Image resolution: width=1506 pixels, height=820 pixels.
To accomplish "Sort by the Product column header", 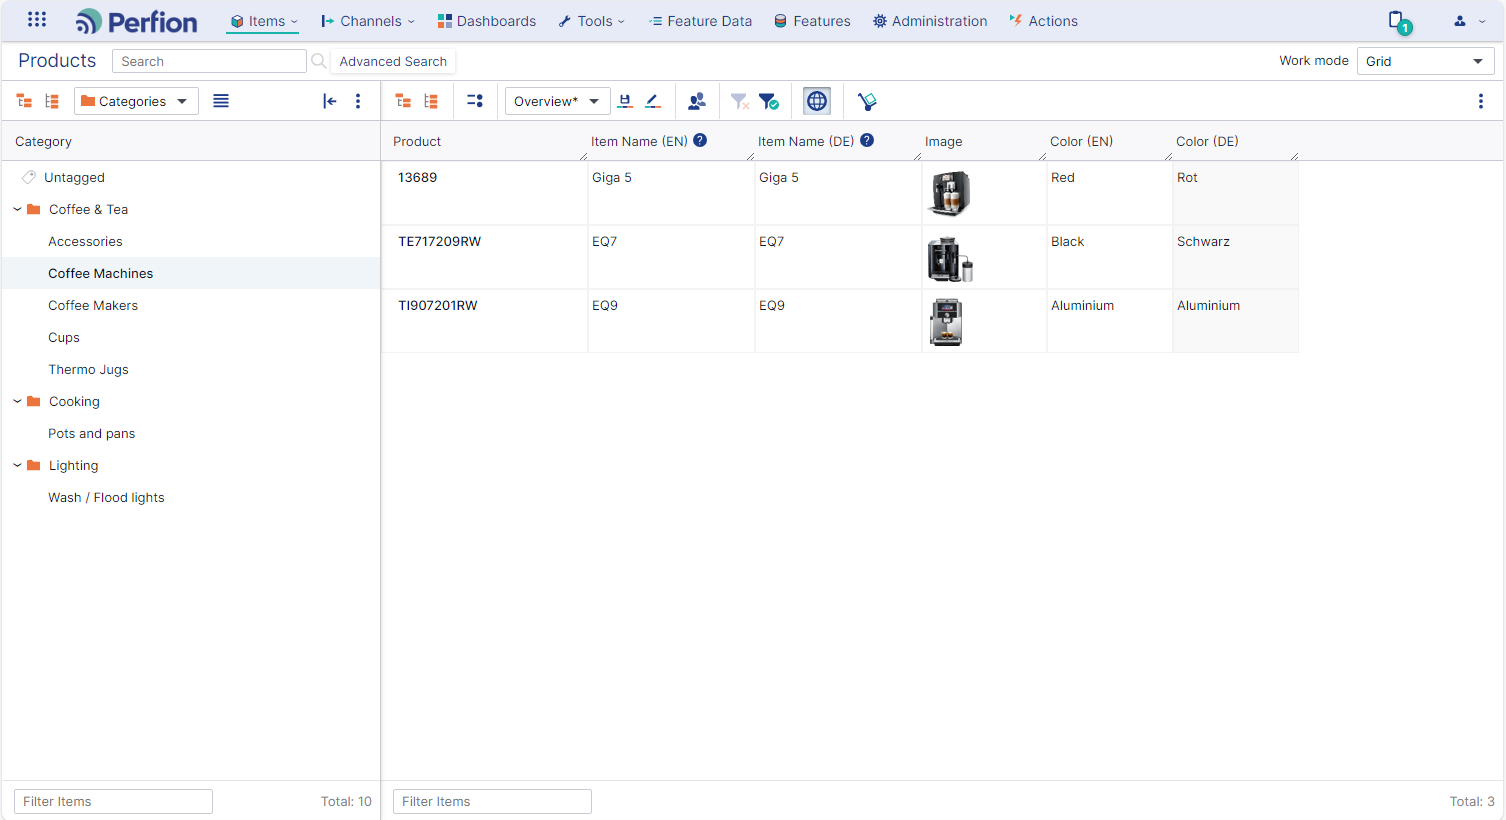I will point(417,141).
